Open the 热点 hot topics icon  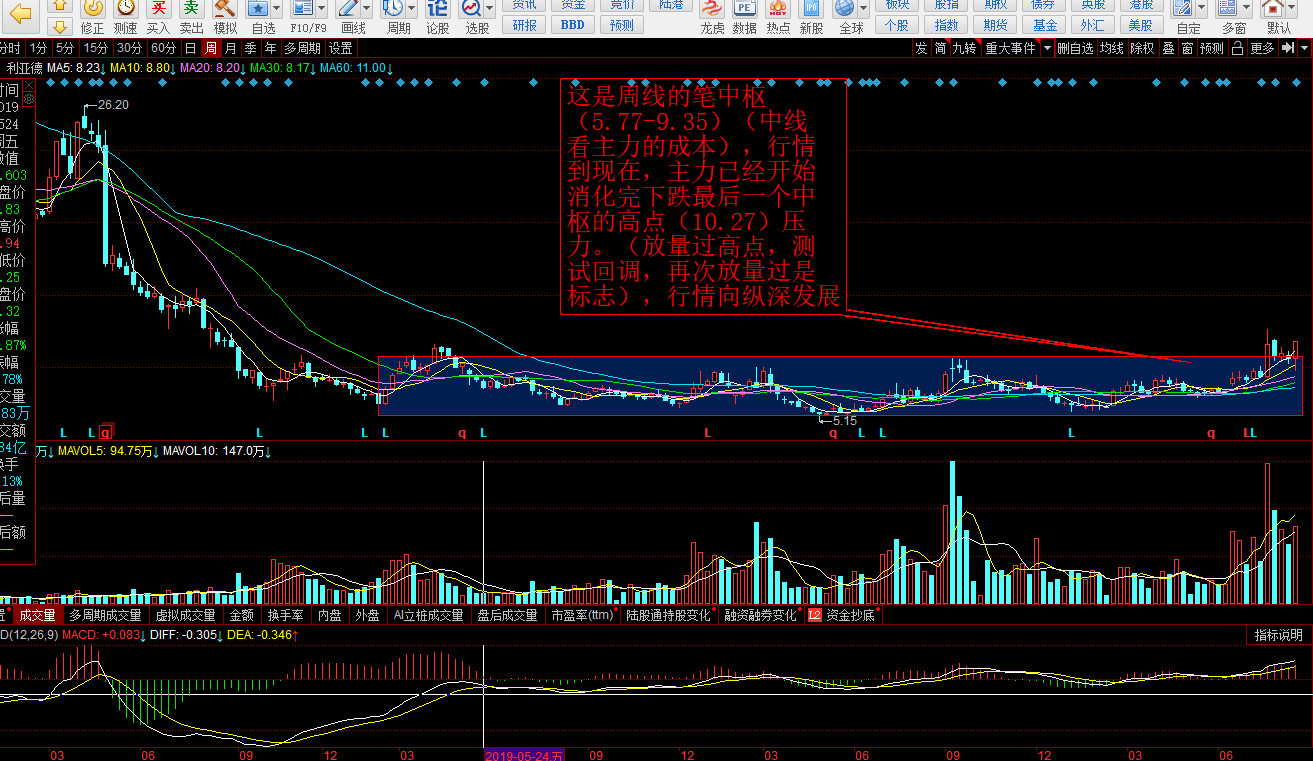tap(777, 8)
